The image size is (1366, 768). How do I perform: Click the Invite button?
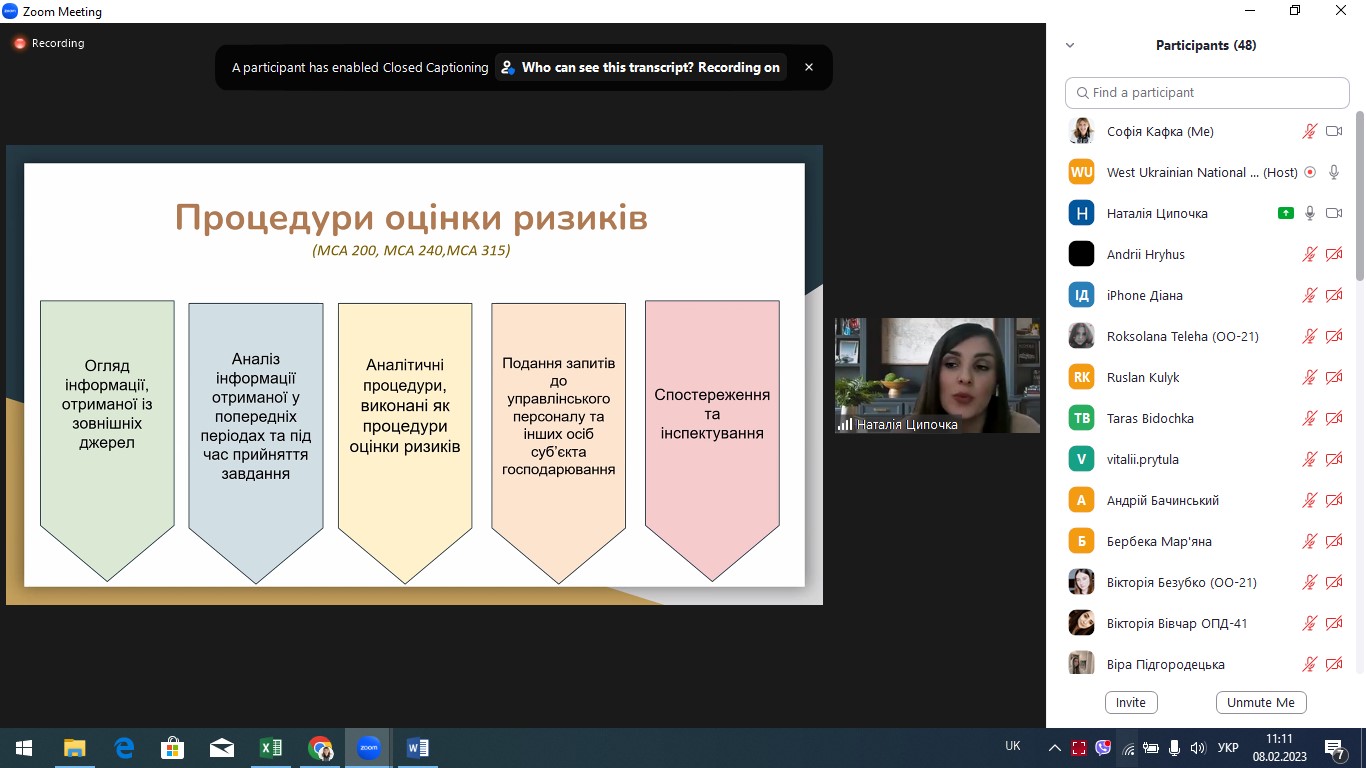pos(1131,702)
